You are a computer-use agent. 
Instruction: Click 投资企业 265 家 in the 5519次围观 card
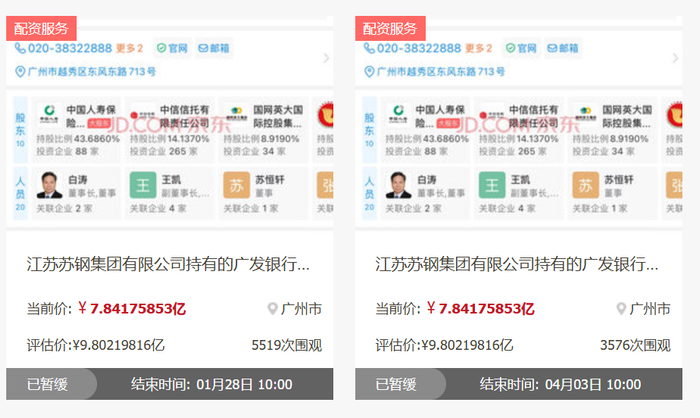(164, 151)
